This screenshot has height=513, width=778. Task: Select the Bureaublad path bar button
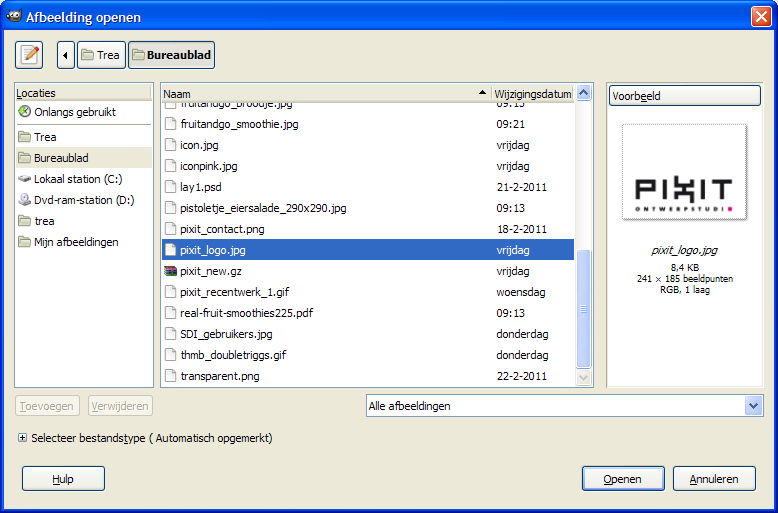click(x=172, y=55)
